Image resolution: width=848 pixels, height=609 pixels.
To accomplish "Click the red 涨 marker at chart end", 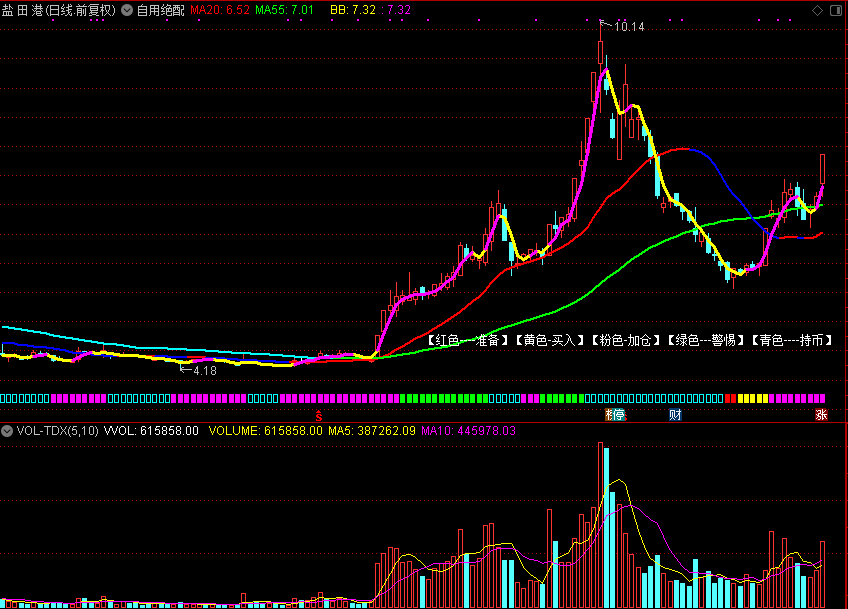I will tap(822, 415).
